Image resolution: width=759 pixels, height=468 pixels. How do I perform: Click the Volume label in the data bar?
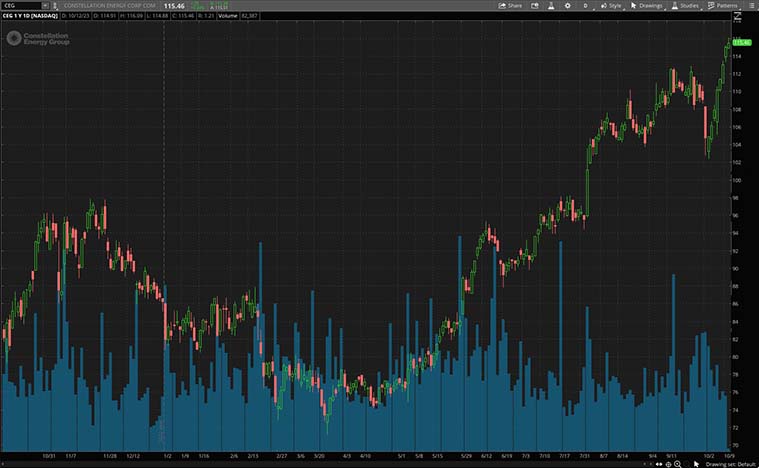[x=227, y=16]
